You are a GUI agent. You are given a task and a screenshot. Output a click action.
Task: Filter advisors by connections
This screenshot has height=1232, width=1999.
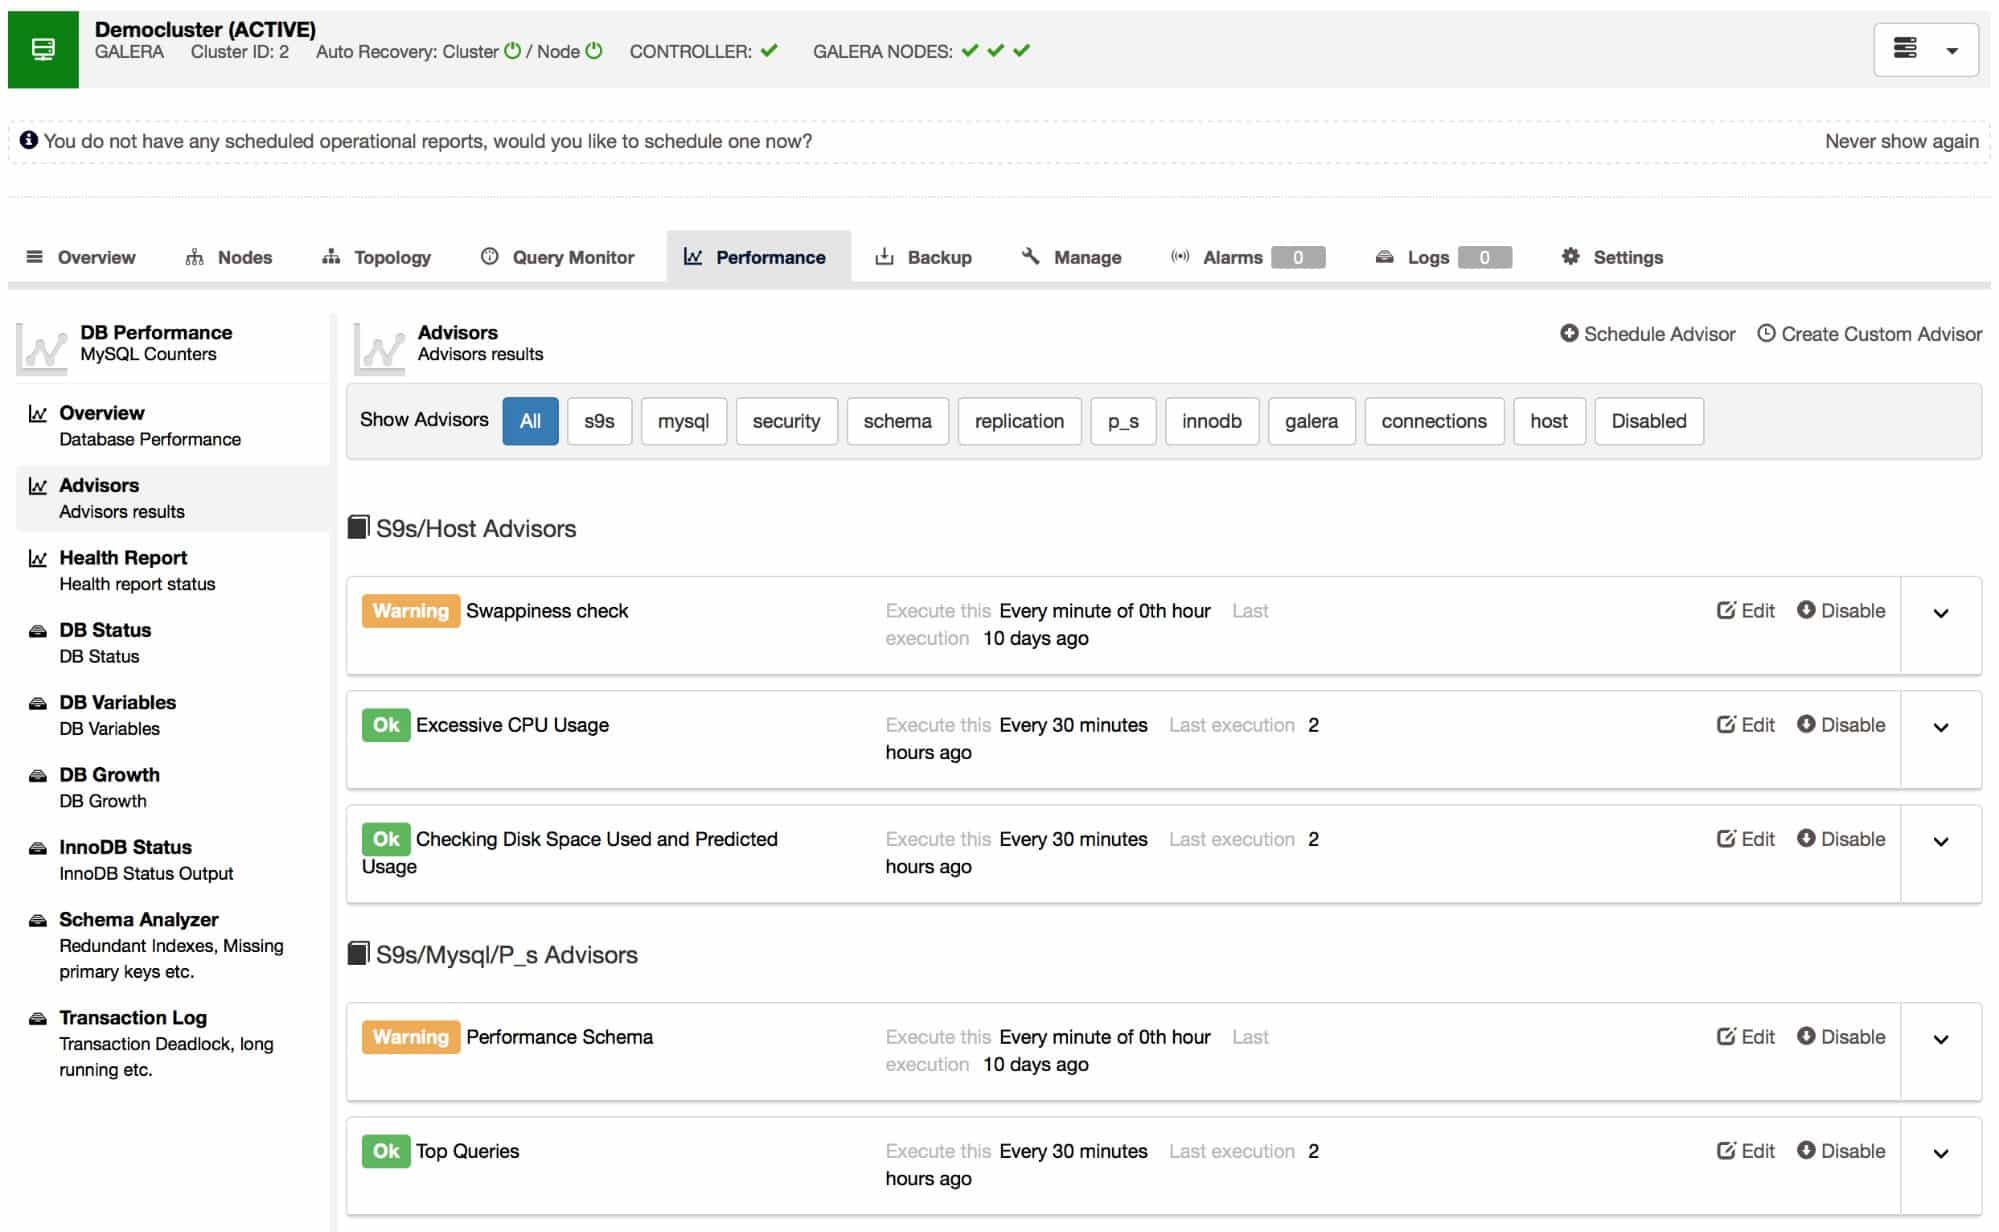1434,421
